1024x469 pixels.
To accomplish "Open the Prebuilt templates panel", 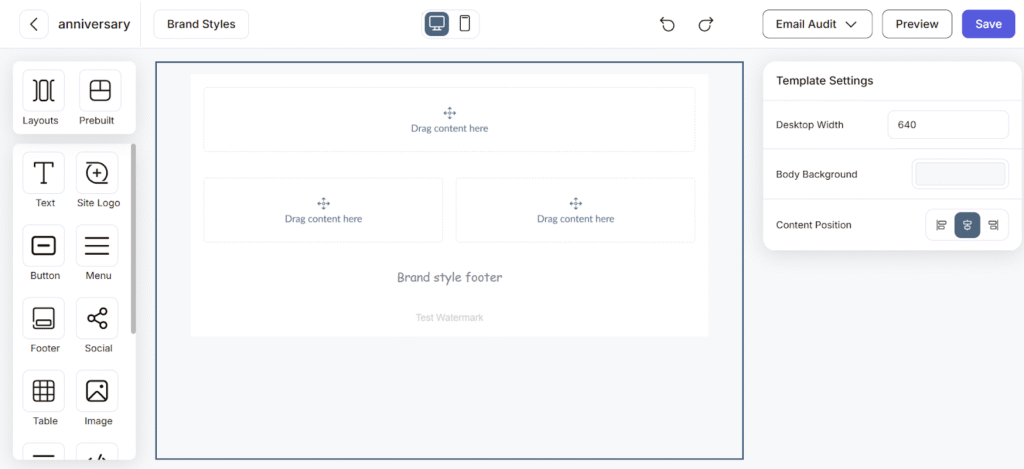I will coord(99,91).
